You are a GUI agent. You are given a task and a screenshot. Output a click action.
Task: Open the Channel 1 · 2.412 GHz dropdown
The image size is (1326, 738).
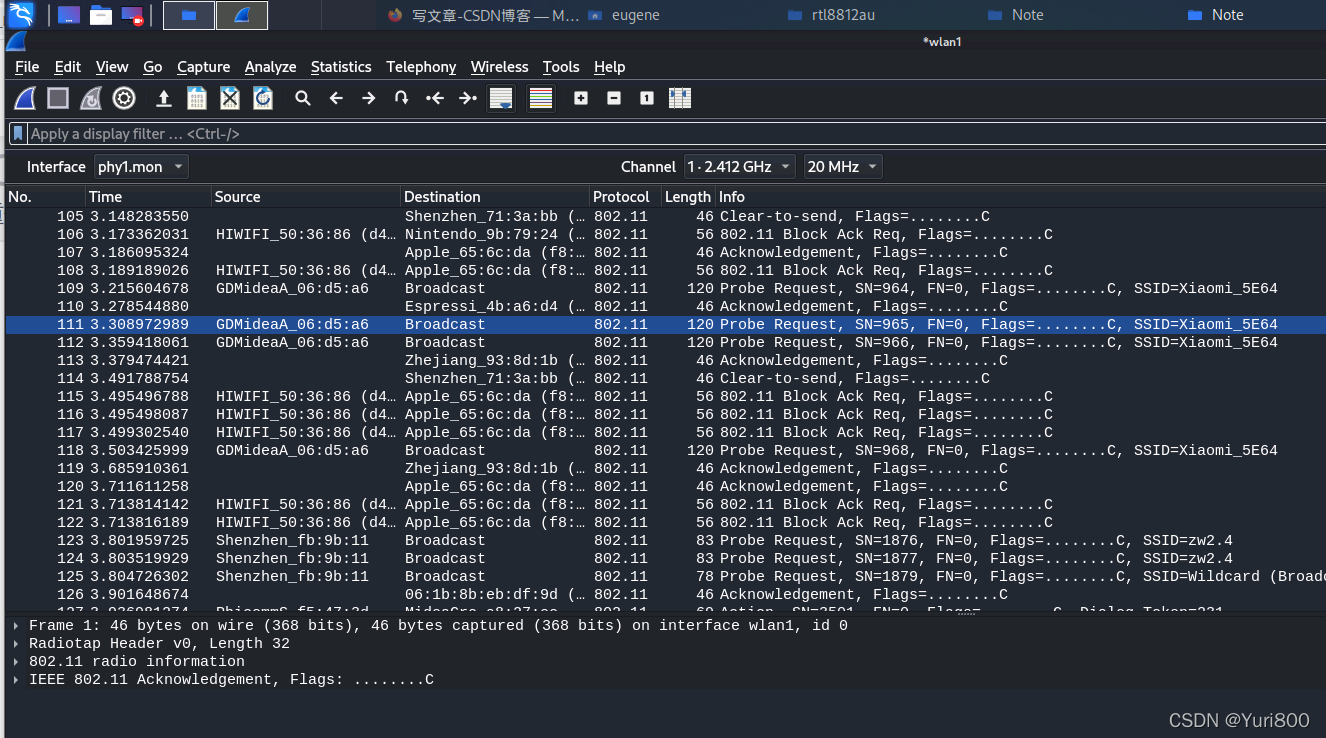pyautogui.click(x=739, y=166)
